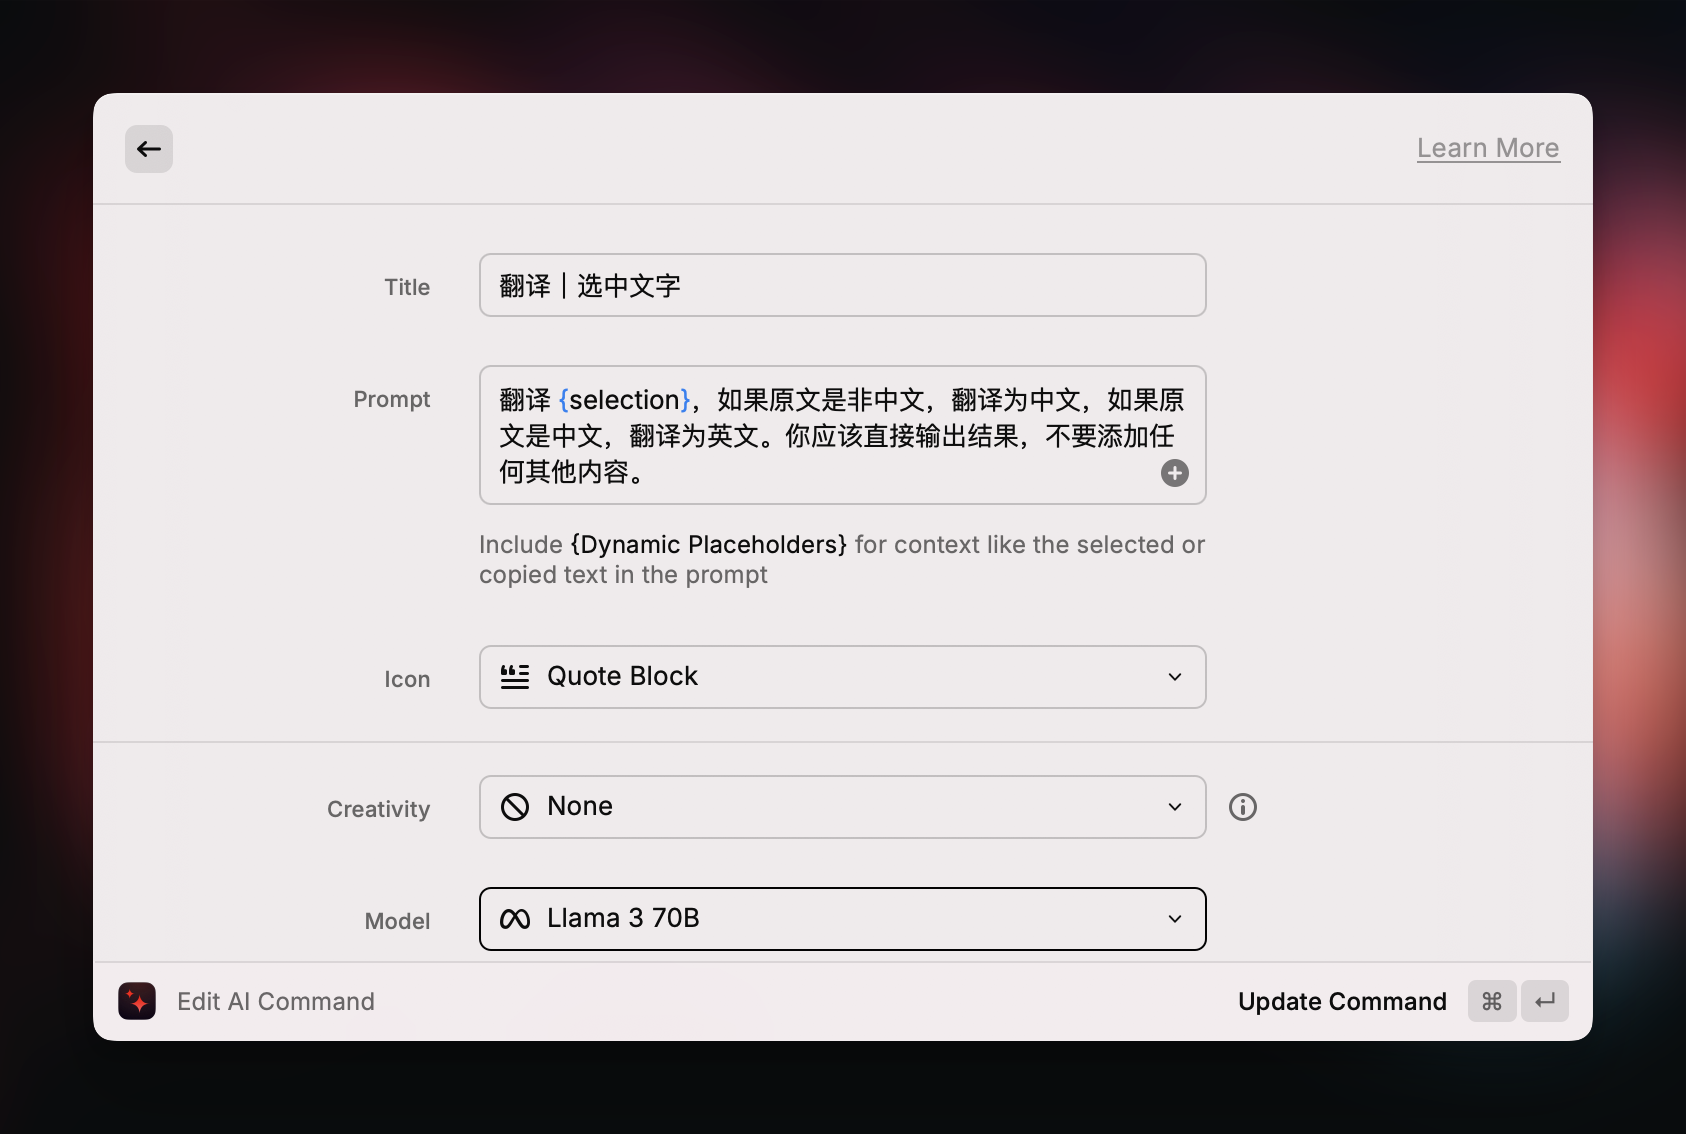The image size is (1686, 1134).
Task: Click the plus icon in the Prompt field
Action: [x=1174, y=473]
